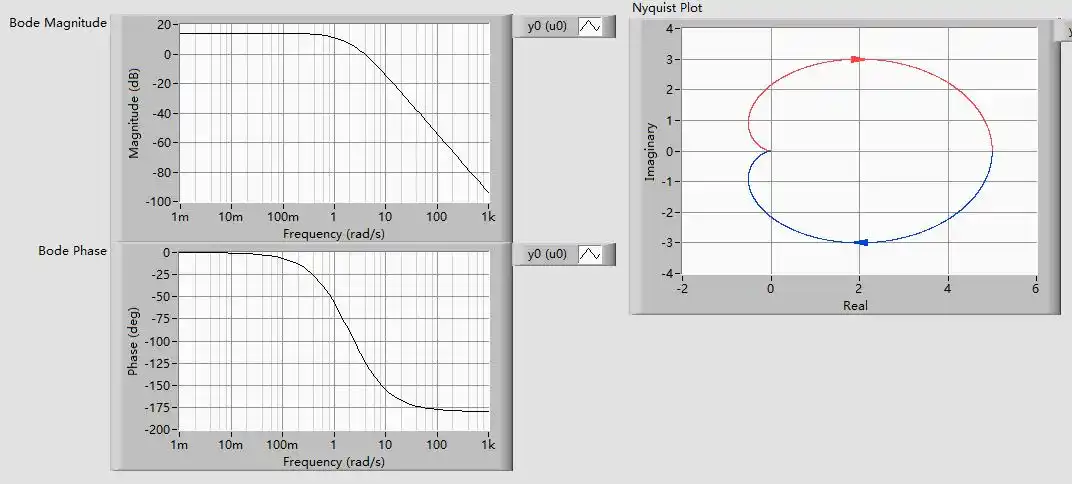This screenshot has width=1072, height=484.
Task: Select the Real axis label on Nyquist plot
Action: point(855,305)
